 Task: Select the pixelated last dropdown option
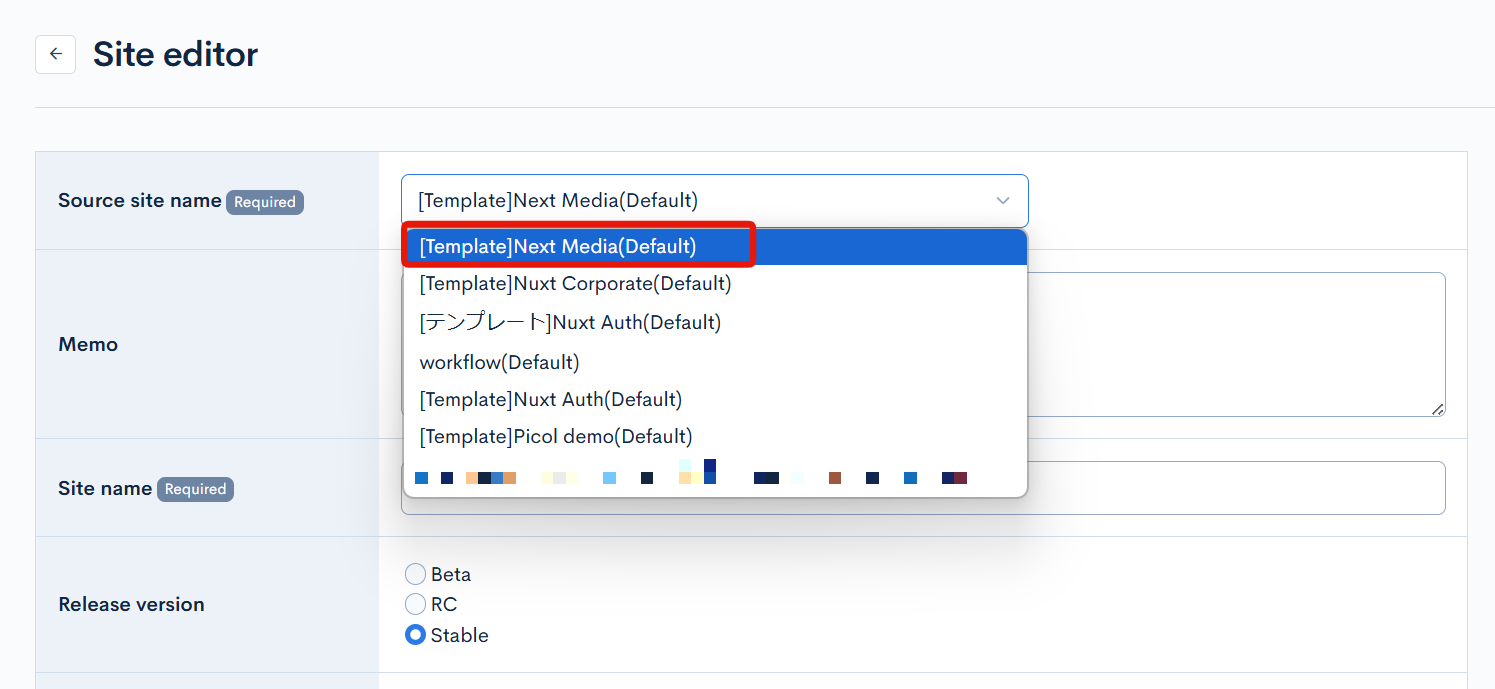[x=690, y=476]
